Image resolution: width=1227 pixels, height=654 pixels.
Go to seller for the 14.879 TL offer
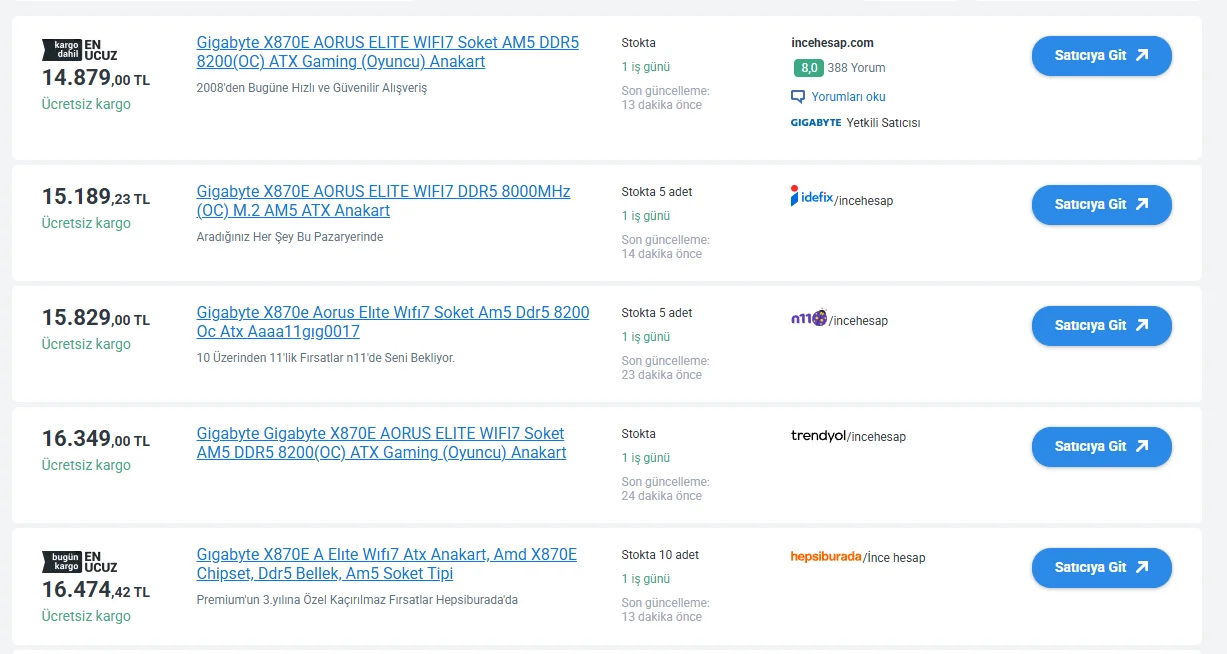tap(1101, 56)
